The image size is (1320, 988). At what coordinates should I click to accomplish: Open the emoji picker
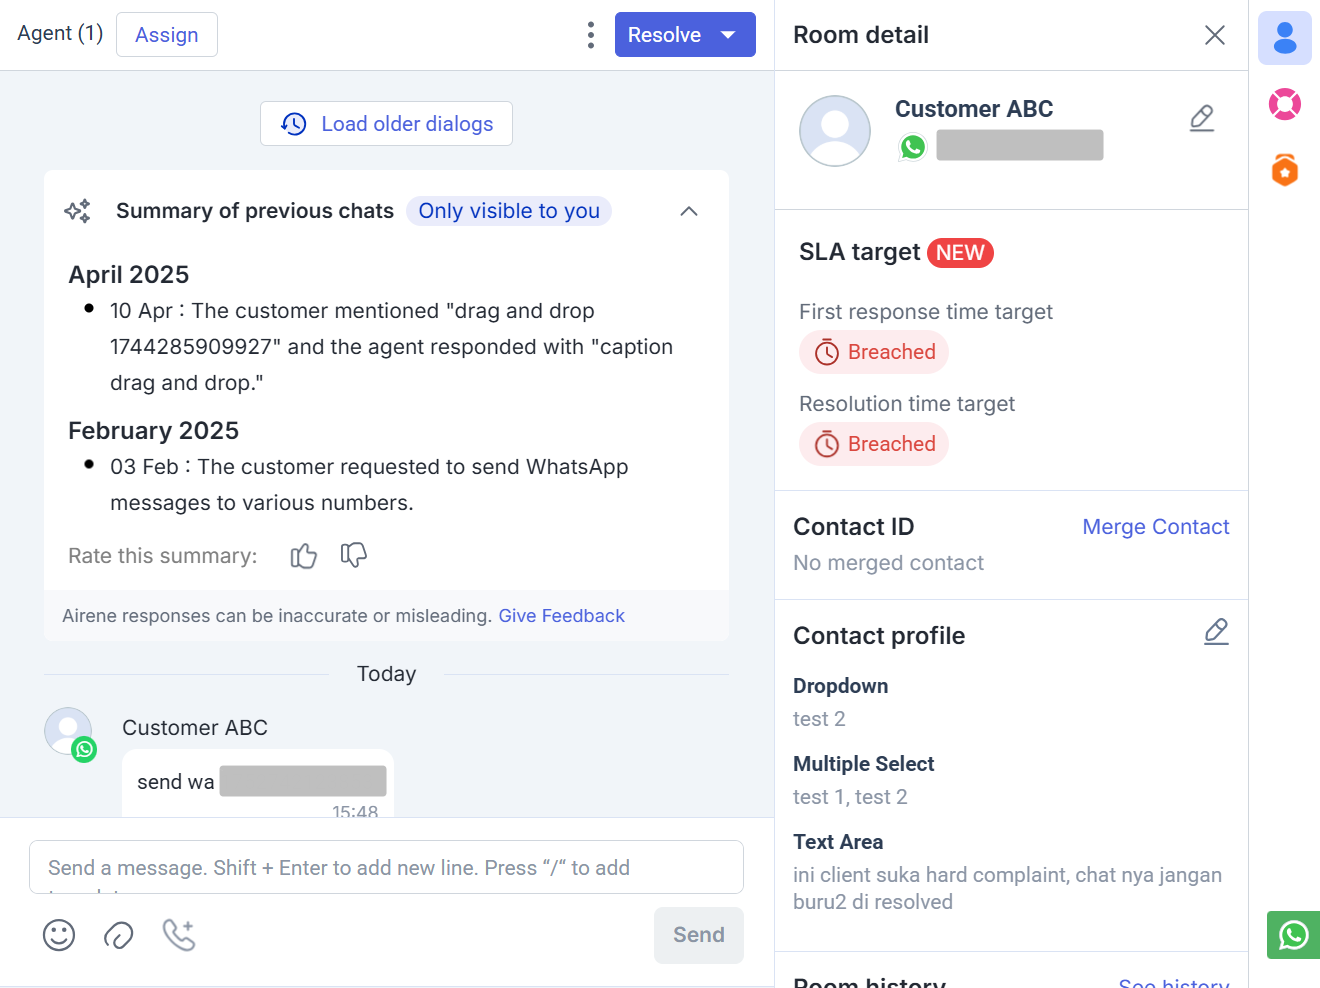tap(59, 935)
